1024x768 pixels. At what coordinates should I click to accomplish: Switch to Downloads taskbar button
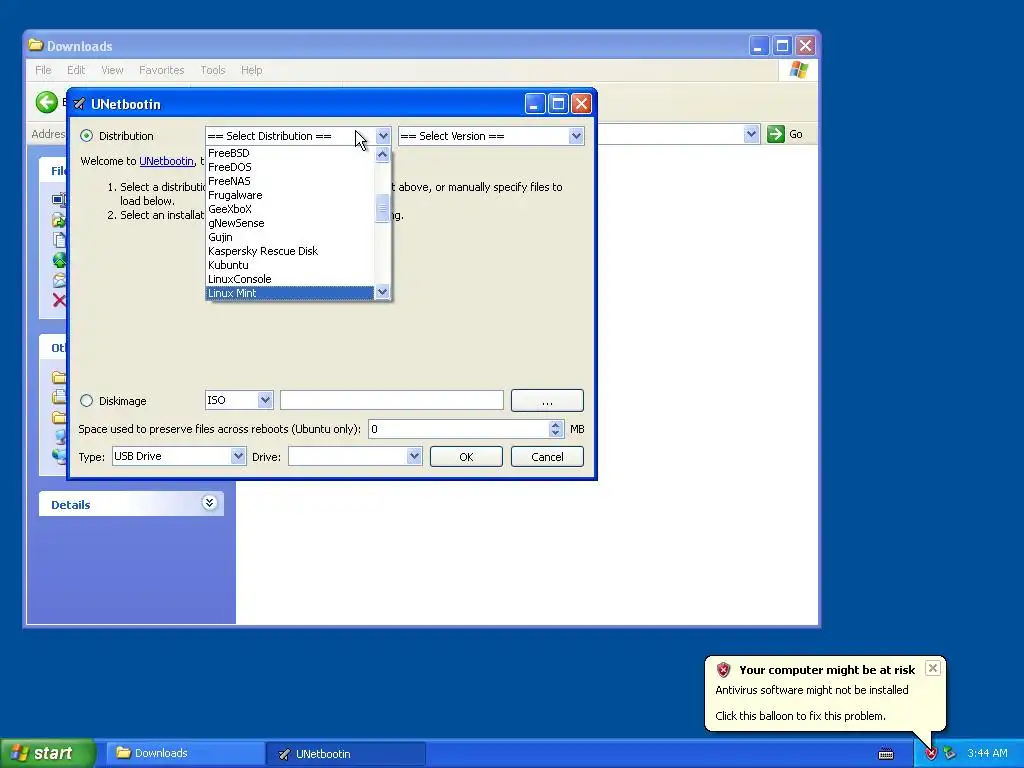[186, 754]
